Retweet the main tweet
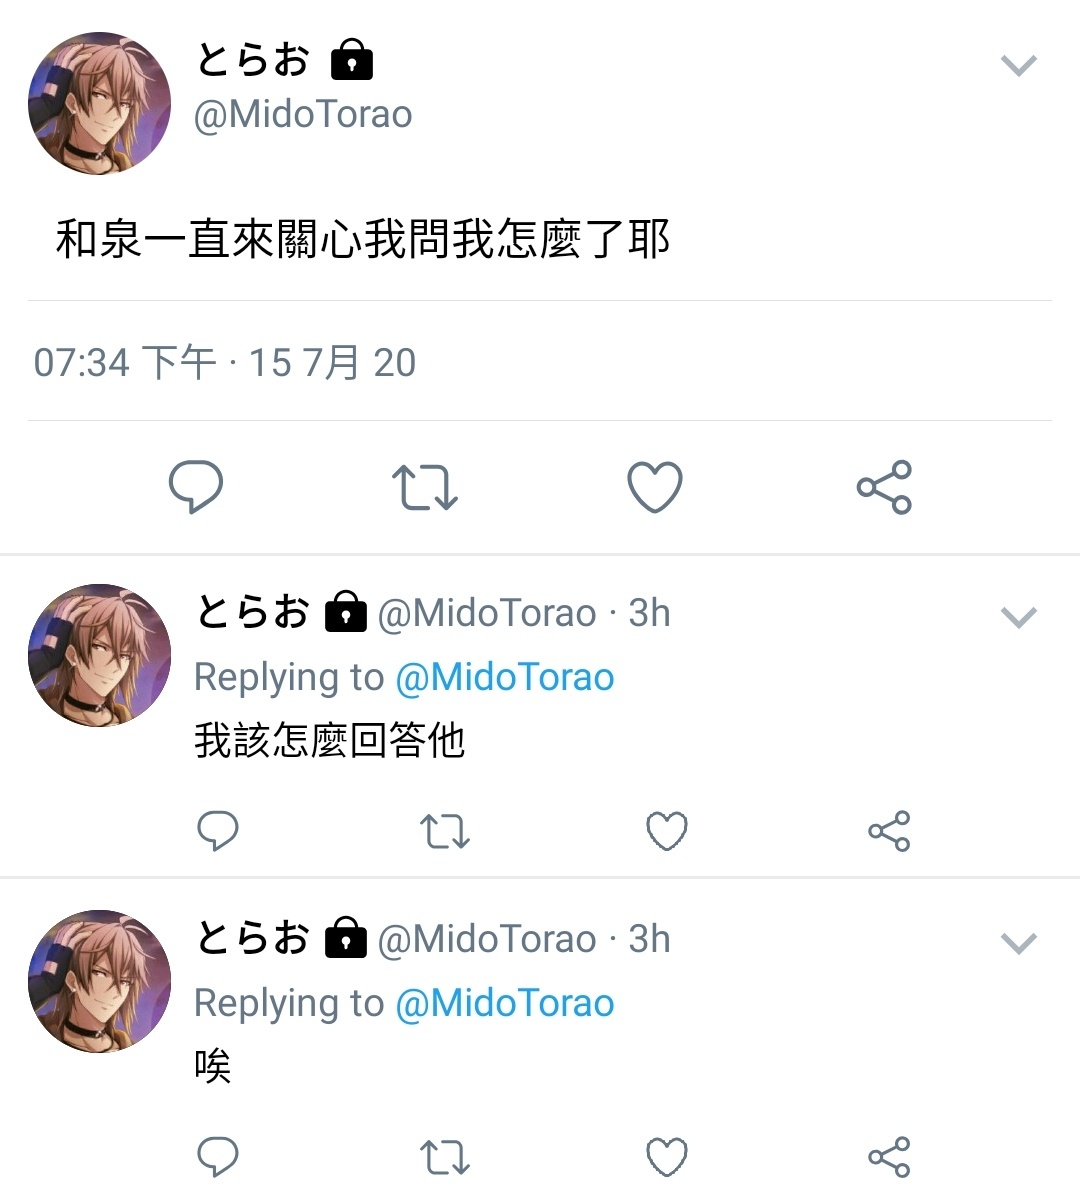 pos(424,487)
